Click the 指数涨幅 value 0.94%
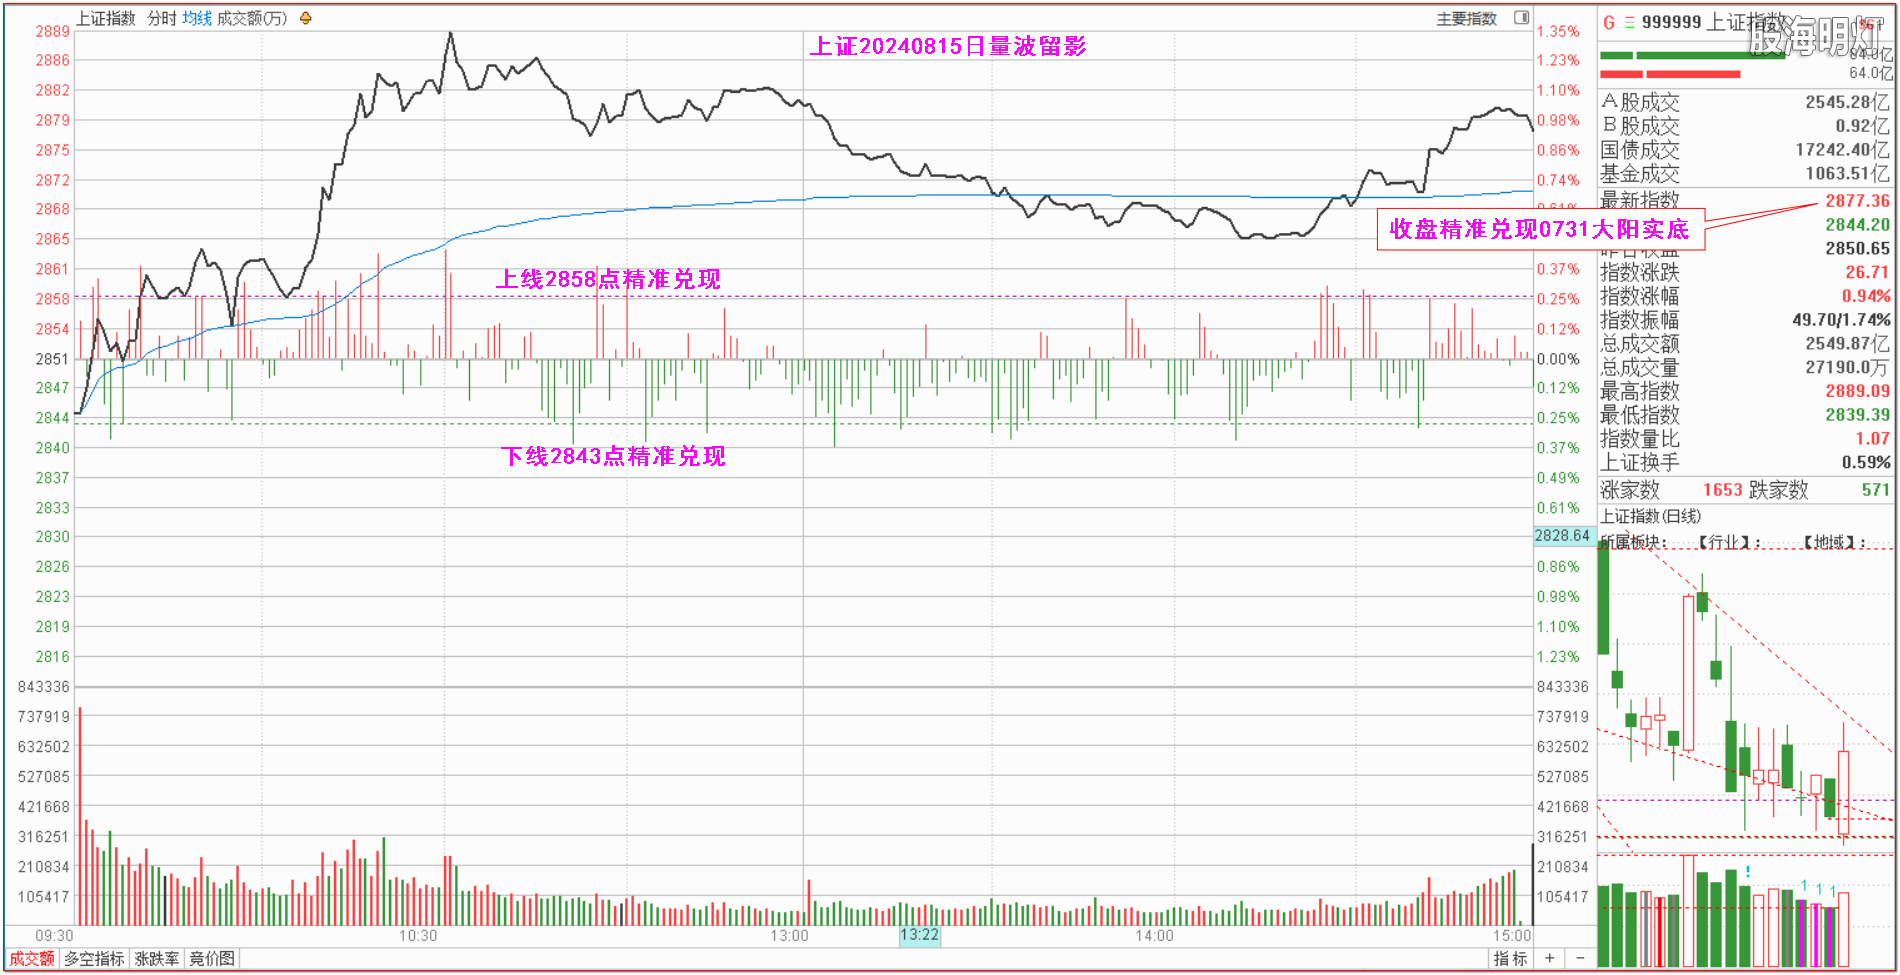Screen dimensions: 1900x975 1866,296
